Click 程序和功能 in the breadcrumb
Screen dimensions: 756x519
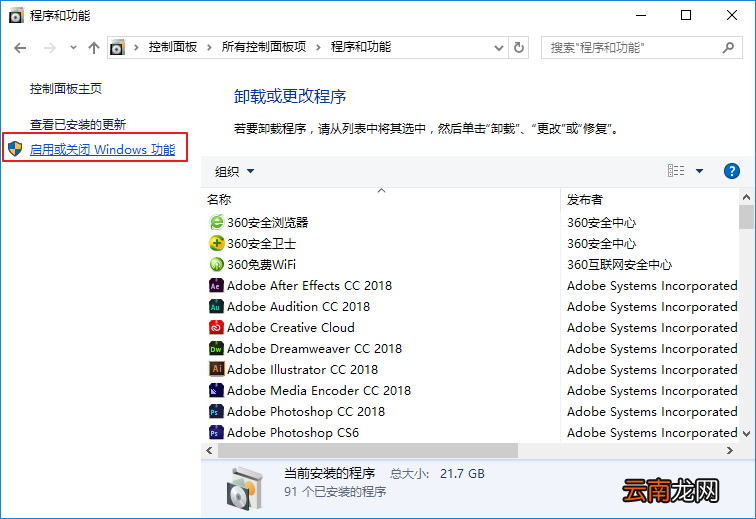[361, 47]
